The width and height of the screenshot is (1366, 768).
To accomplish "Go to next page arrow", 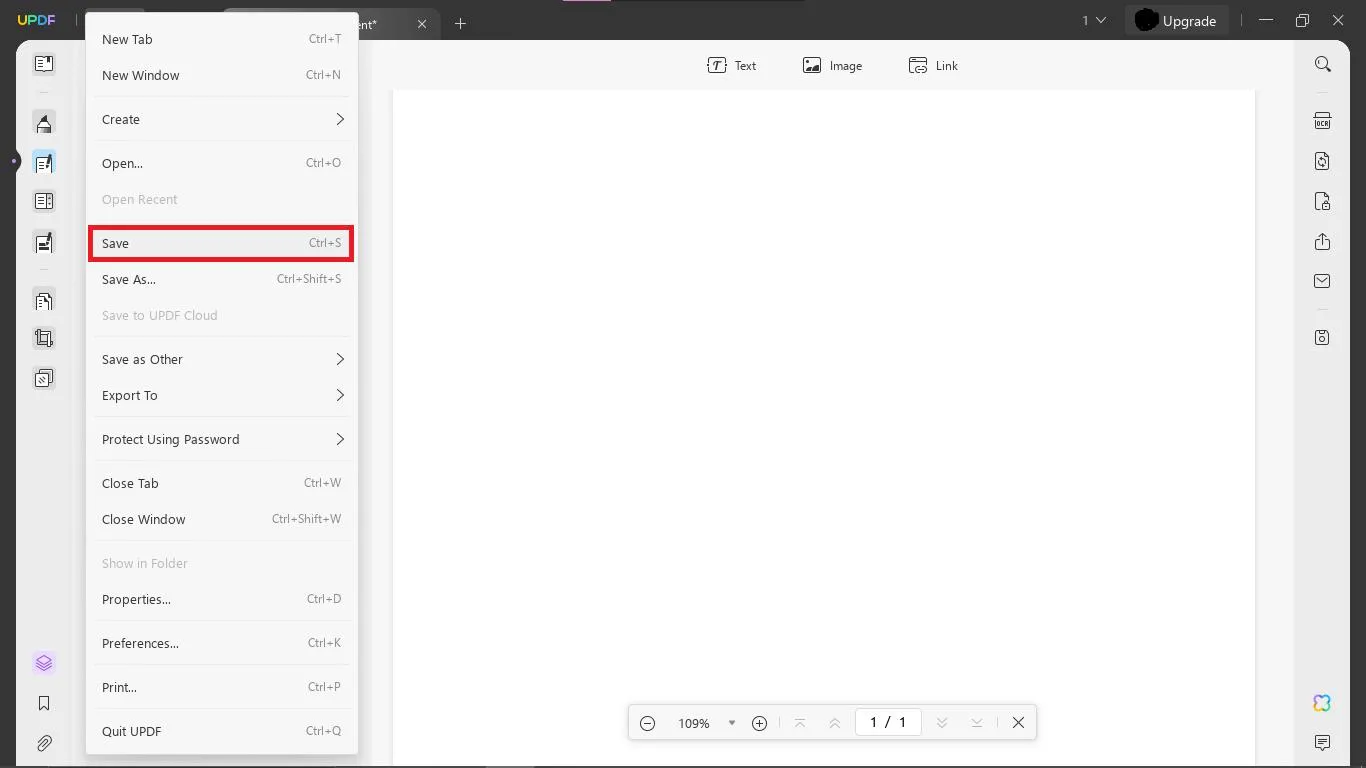I will coord(941,723).
